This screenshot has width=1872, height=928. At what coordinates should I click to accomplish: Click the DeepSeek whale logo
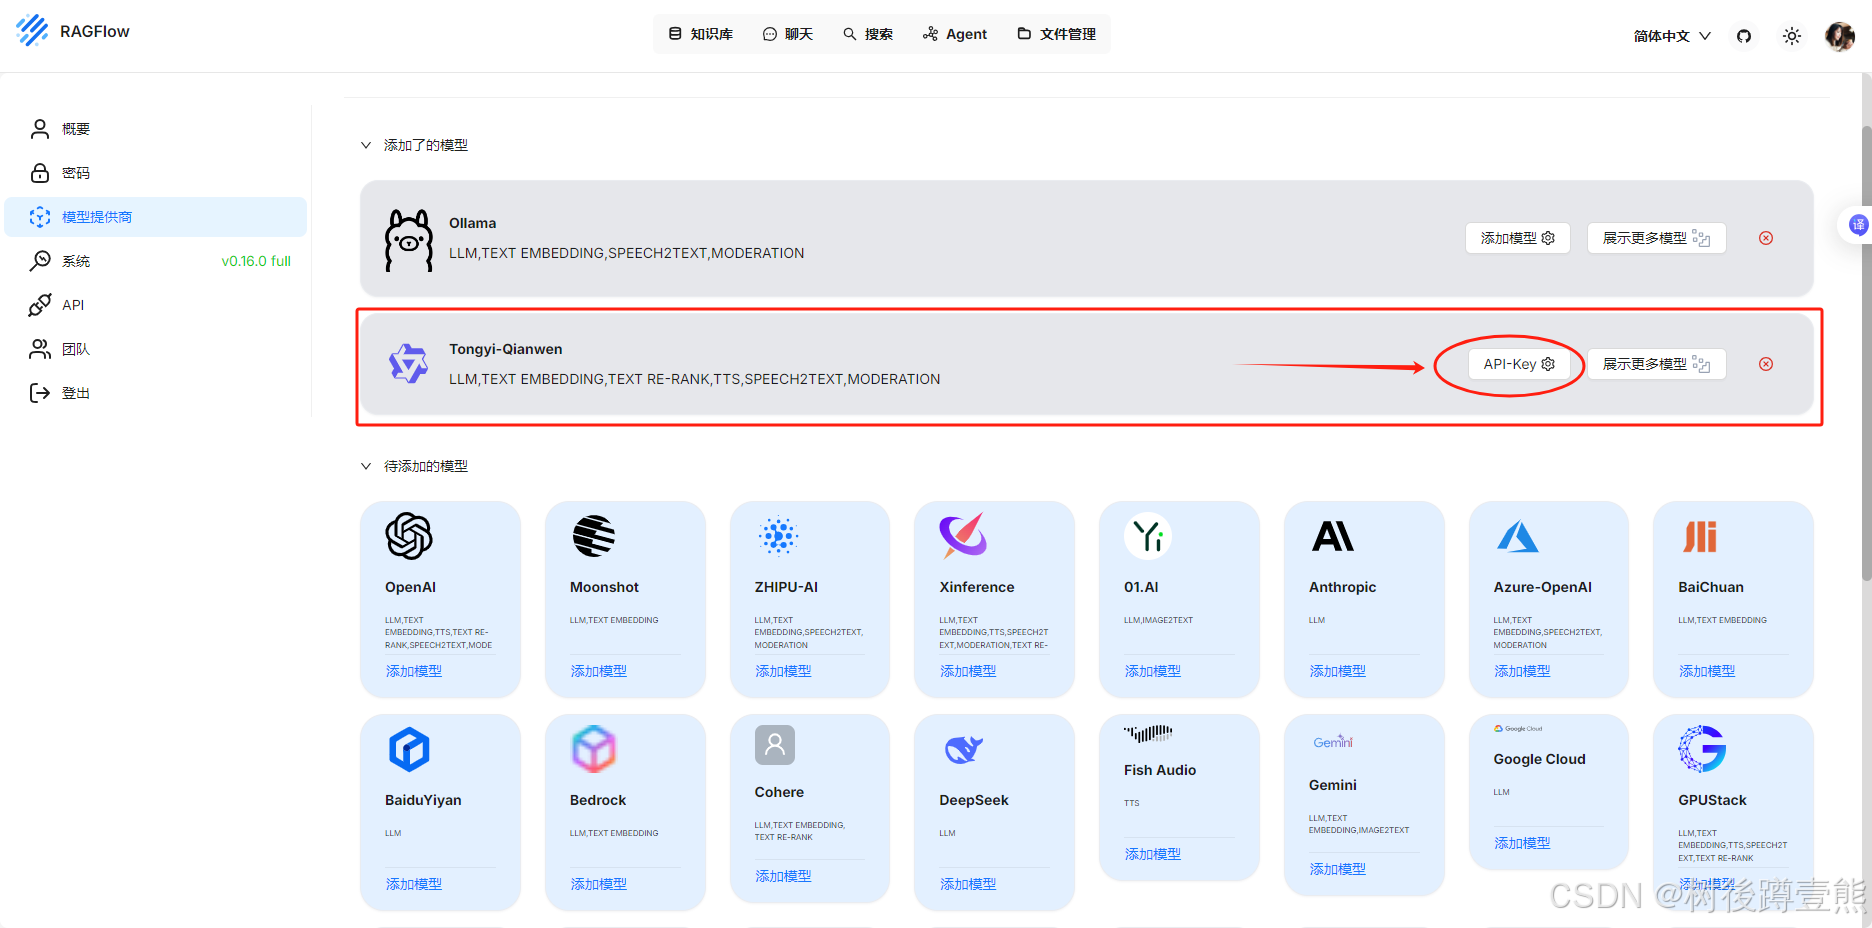point(964,749)
